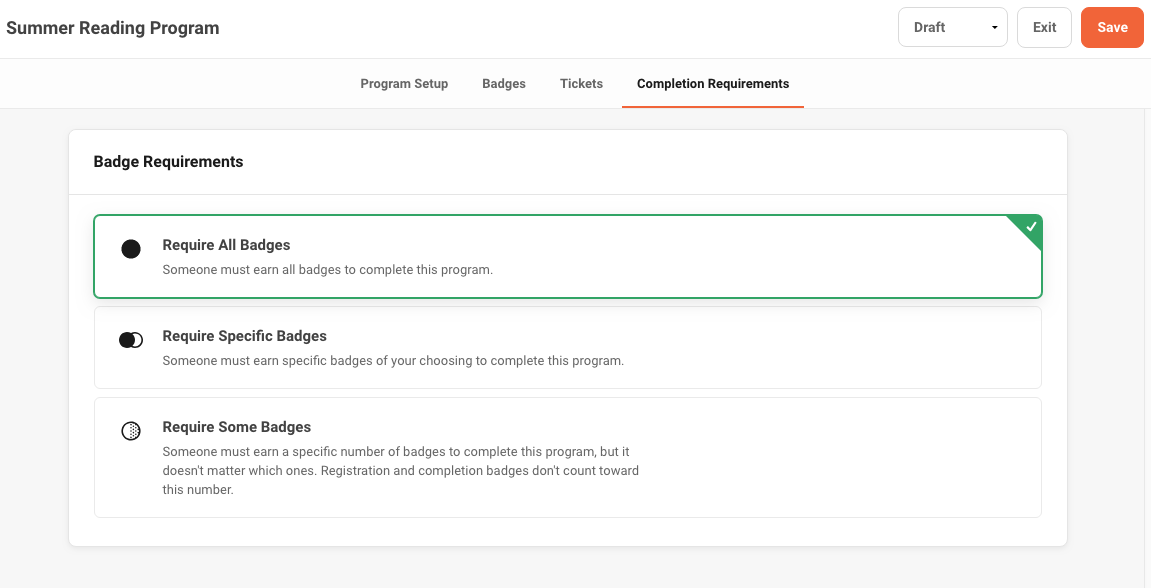Viewport: 1151px width, 588px height.
Task: Click the Badge Requirements section heading
Action: [x=168, y=161]
